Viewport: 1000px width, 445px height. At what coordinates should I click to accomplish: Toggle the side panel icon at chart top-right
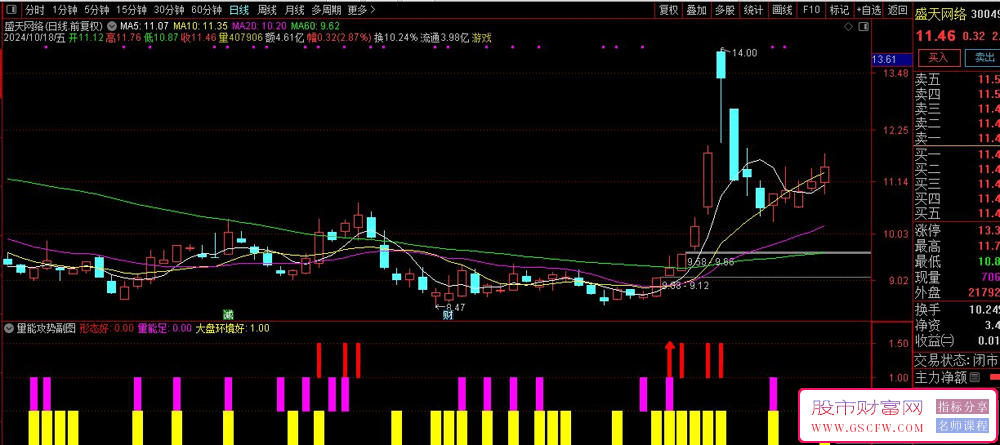(862, 27)
